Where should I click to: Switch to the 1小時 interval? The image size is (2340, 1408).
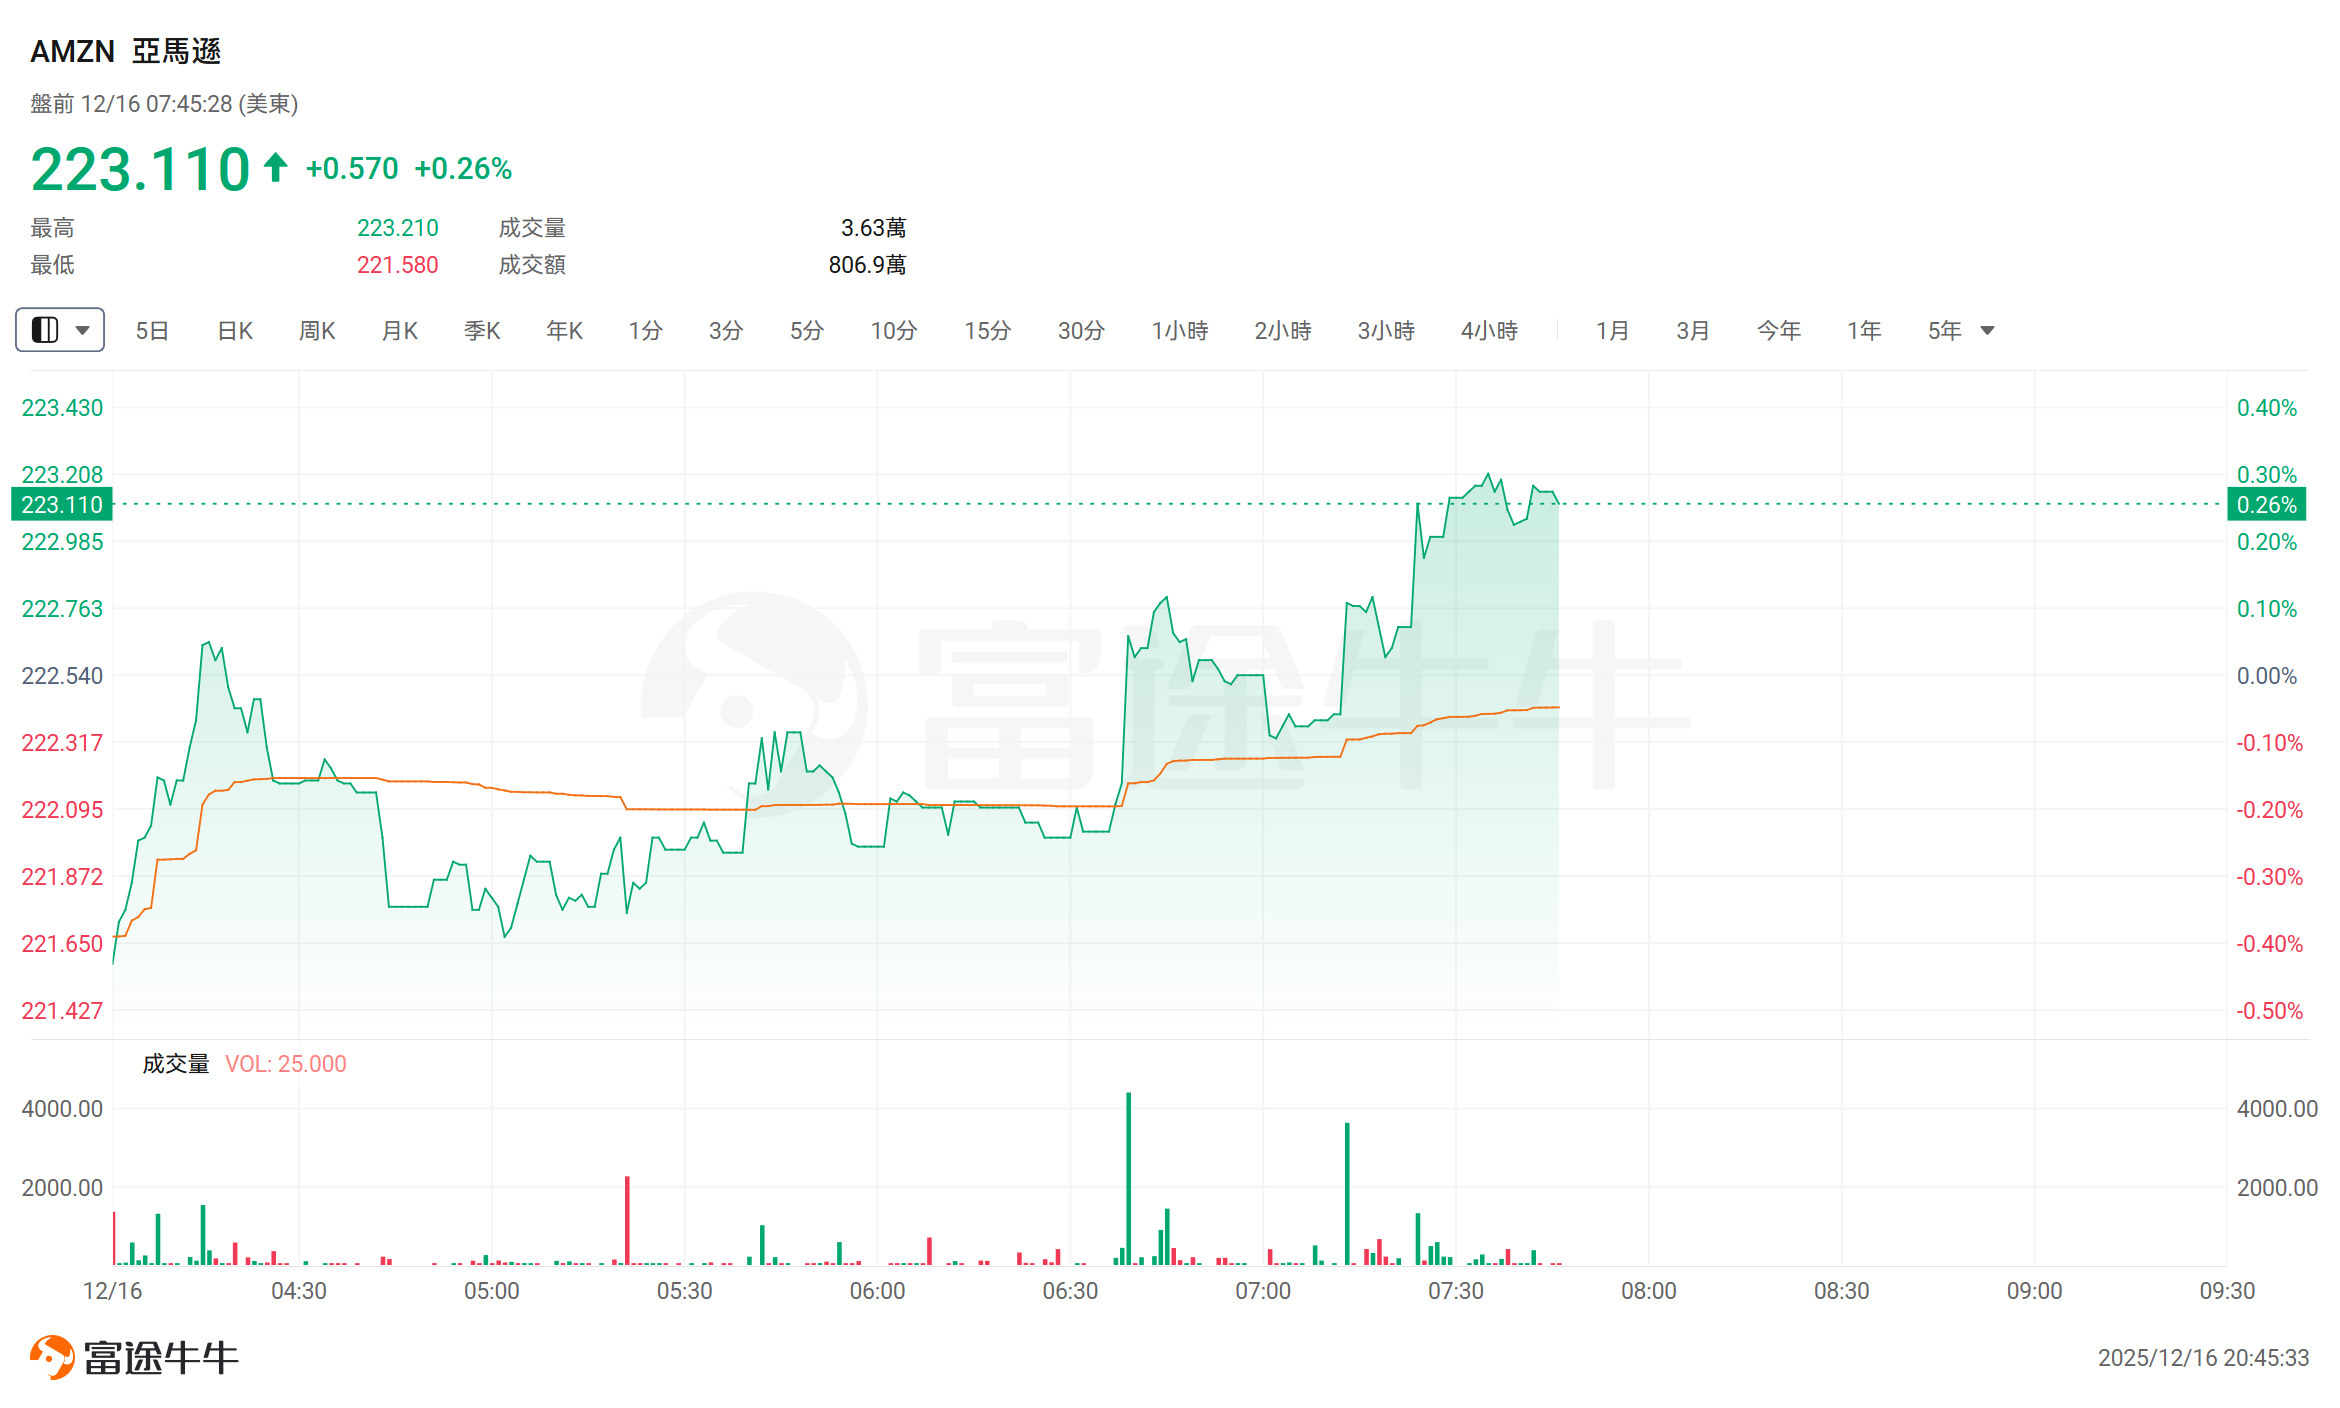click(1180, 331)
